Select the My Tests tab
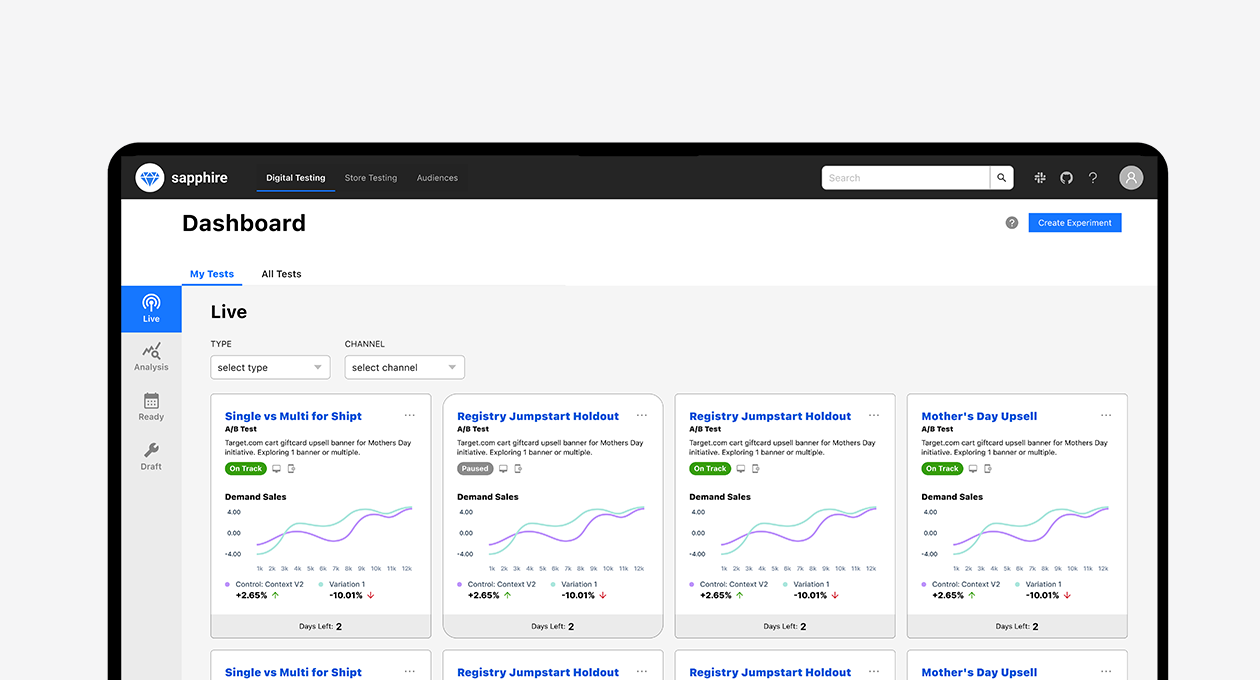The width and height of the screenshot is (1260, 680). (x=212, y=274)
